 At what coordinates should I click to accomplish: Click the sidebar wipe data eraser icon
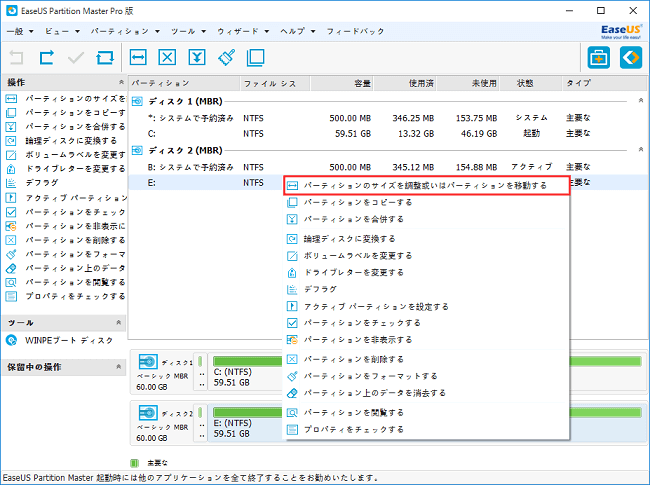[11, 268]
